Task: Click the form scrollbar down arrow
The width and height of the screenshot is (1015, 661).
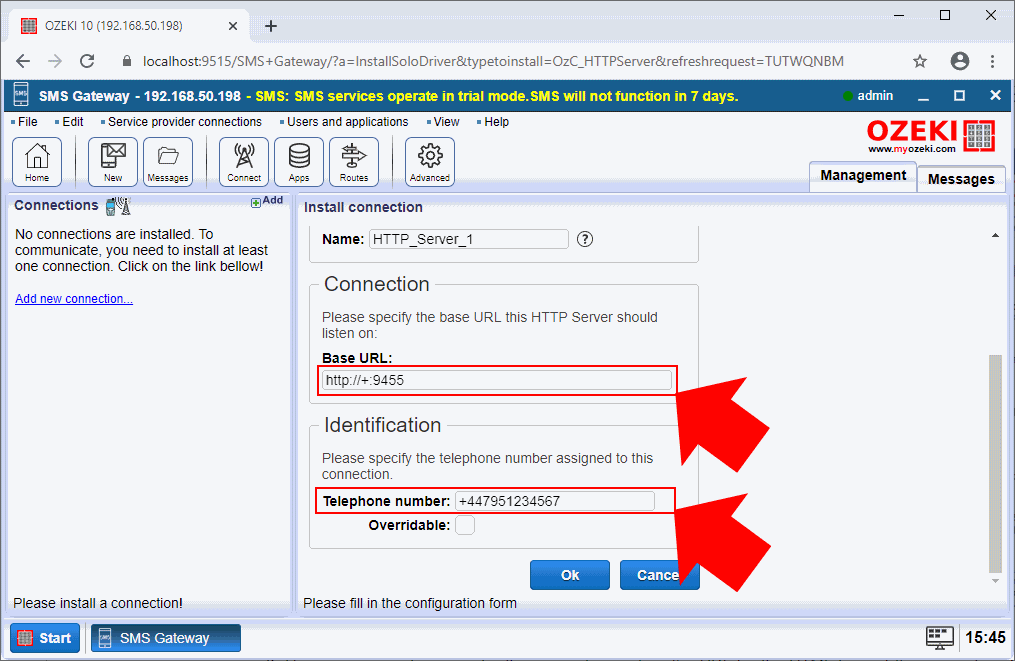Action: pyautogui.click(x=995, y=581)
